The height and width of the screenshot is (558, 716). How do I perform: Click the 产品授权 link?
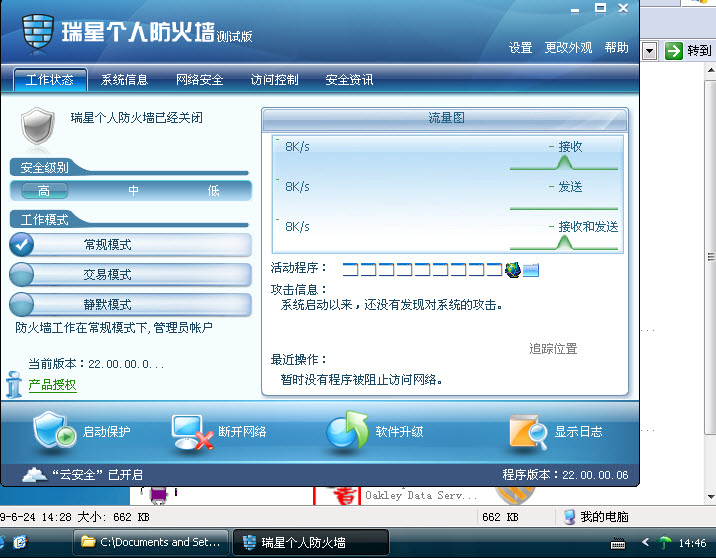pyautogui.click(x=52, y=385)
